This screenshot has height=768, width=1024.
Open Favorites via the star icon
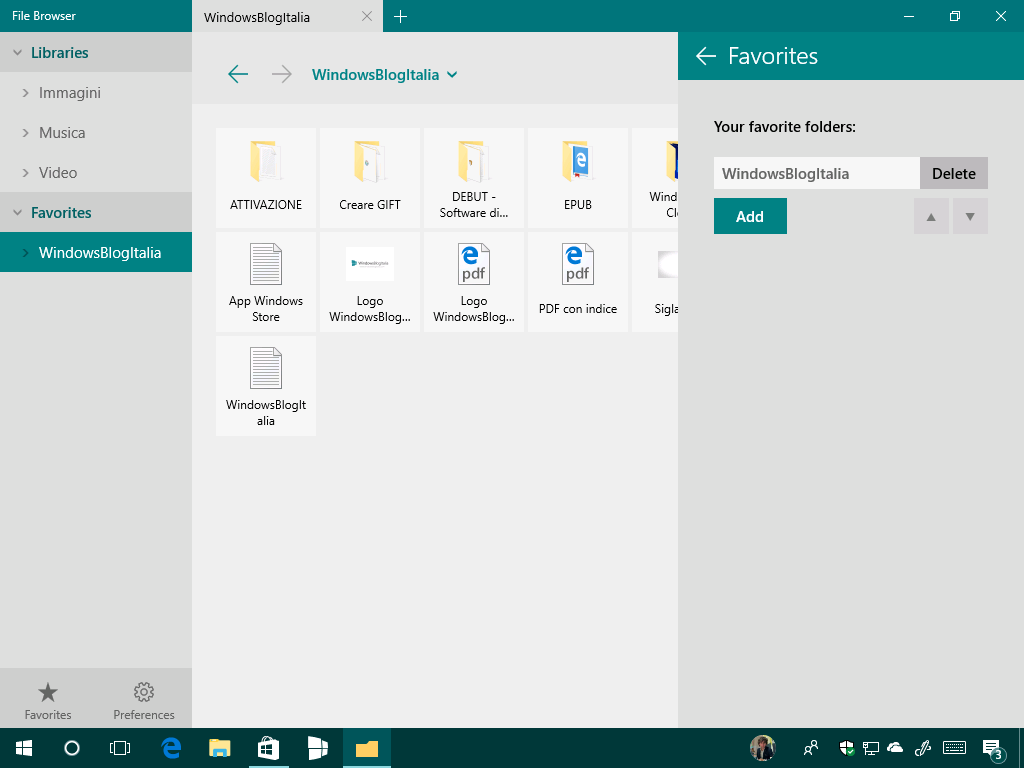pos(48,700)
